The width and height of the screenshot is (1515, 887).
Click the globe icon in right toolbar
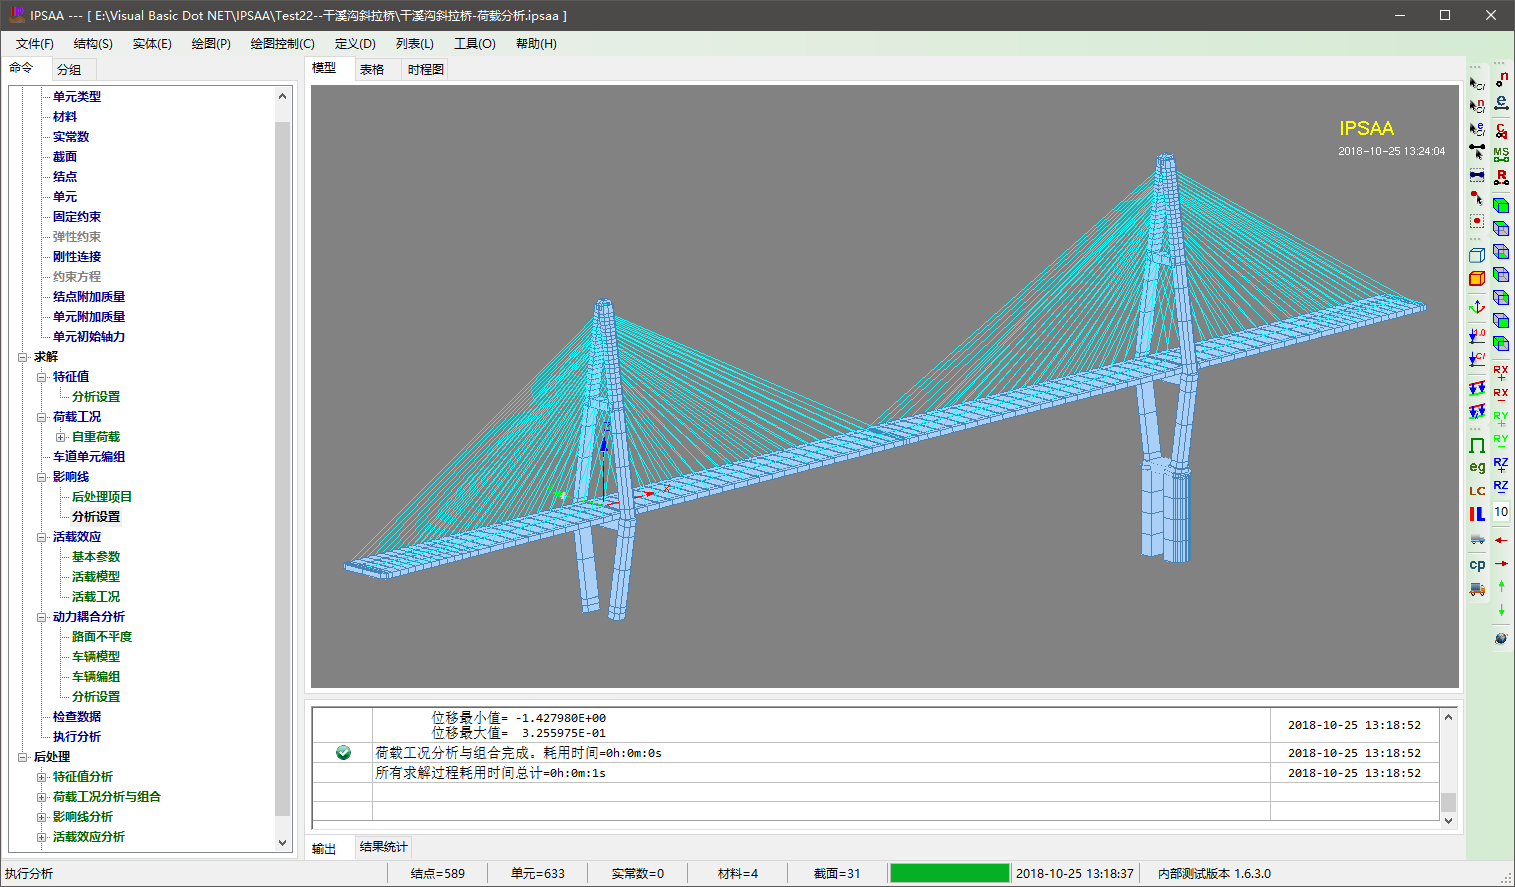[x=1501, y=638]
